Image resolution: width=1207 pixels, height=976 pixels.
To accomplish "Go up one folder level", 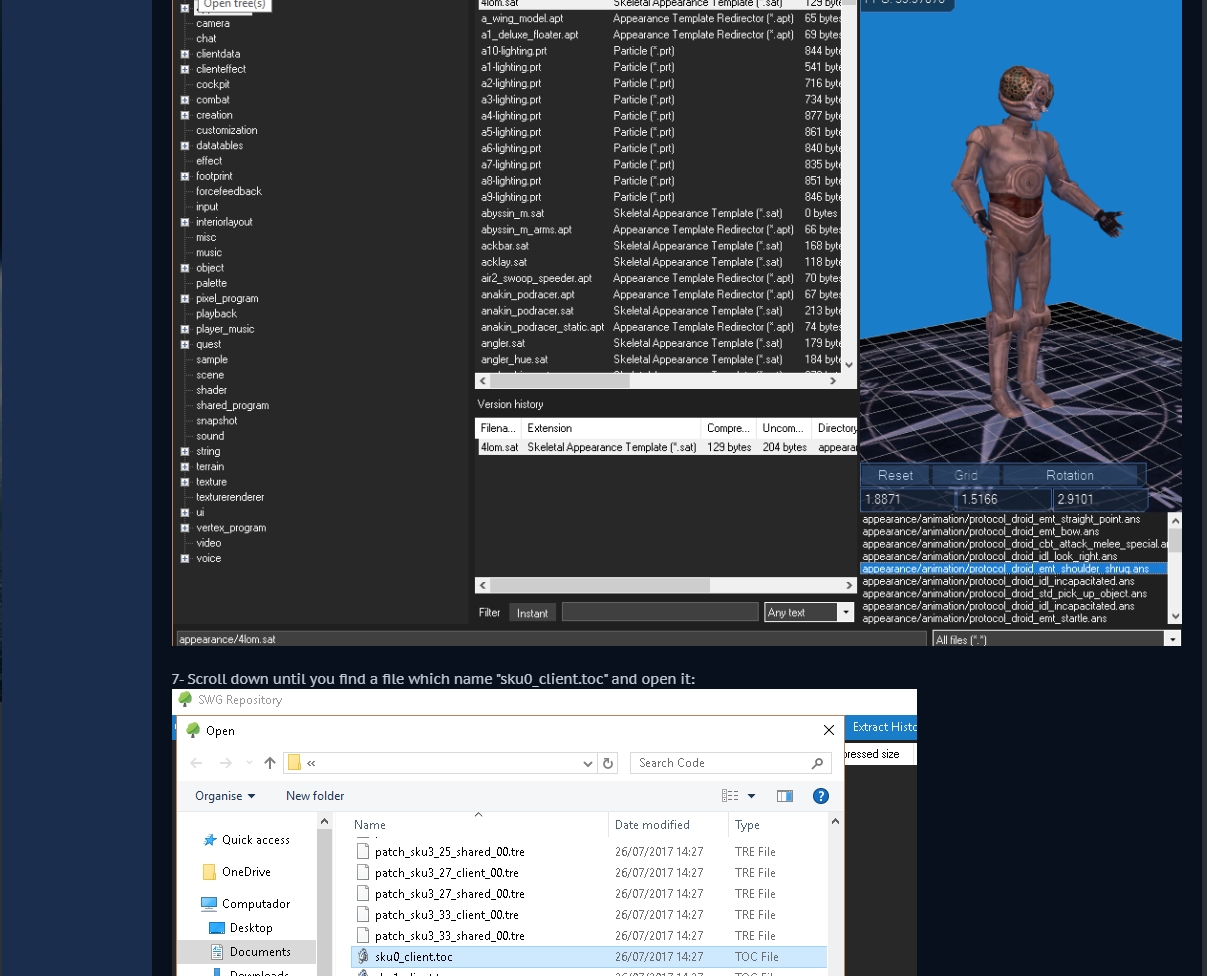I will [270, 763].
